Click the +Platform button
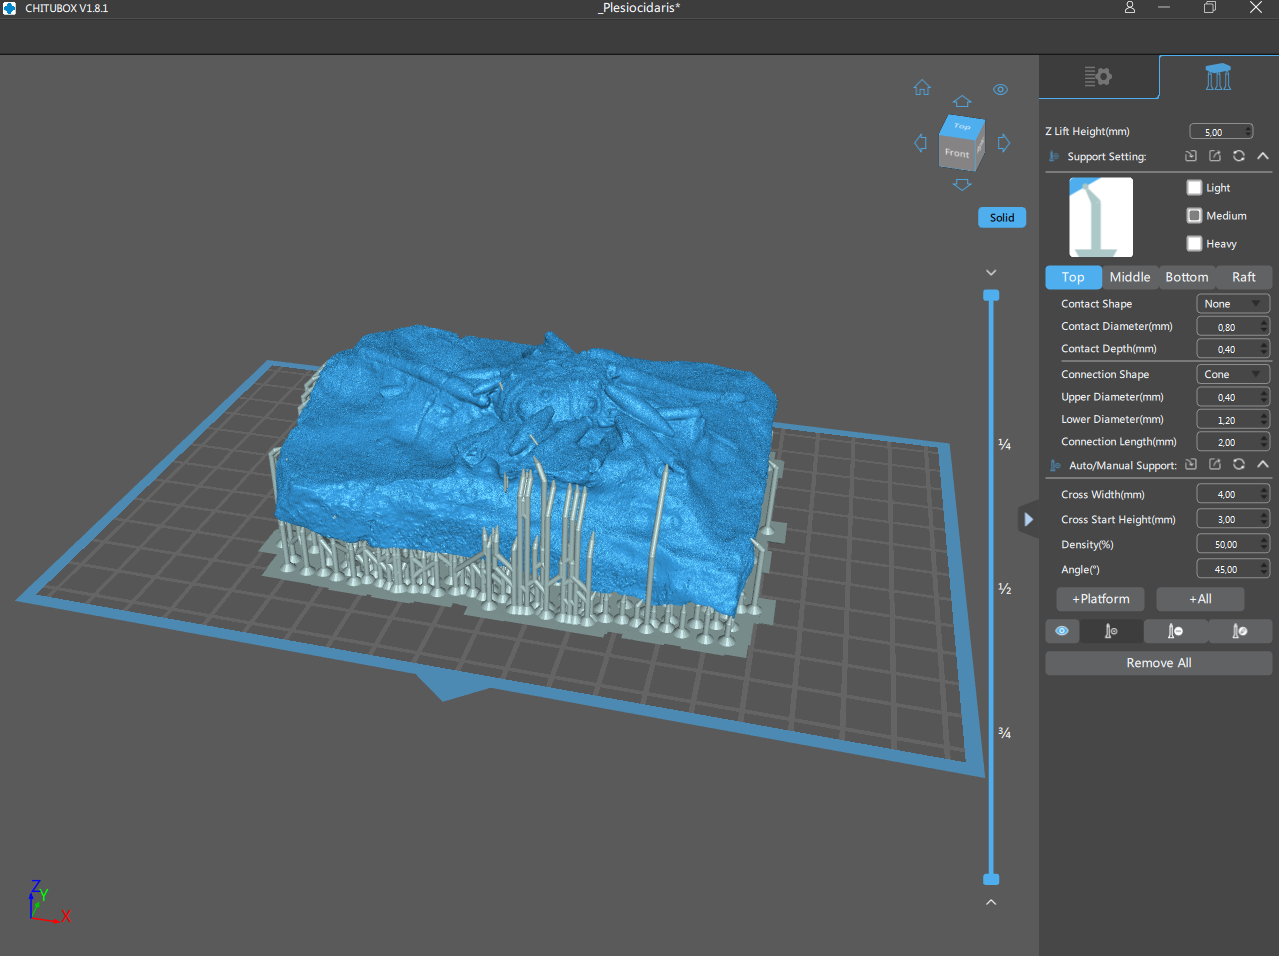1279x956 pixels. 1100,599
